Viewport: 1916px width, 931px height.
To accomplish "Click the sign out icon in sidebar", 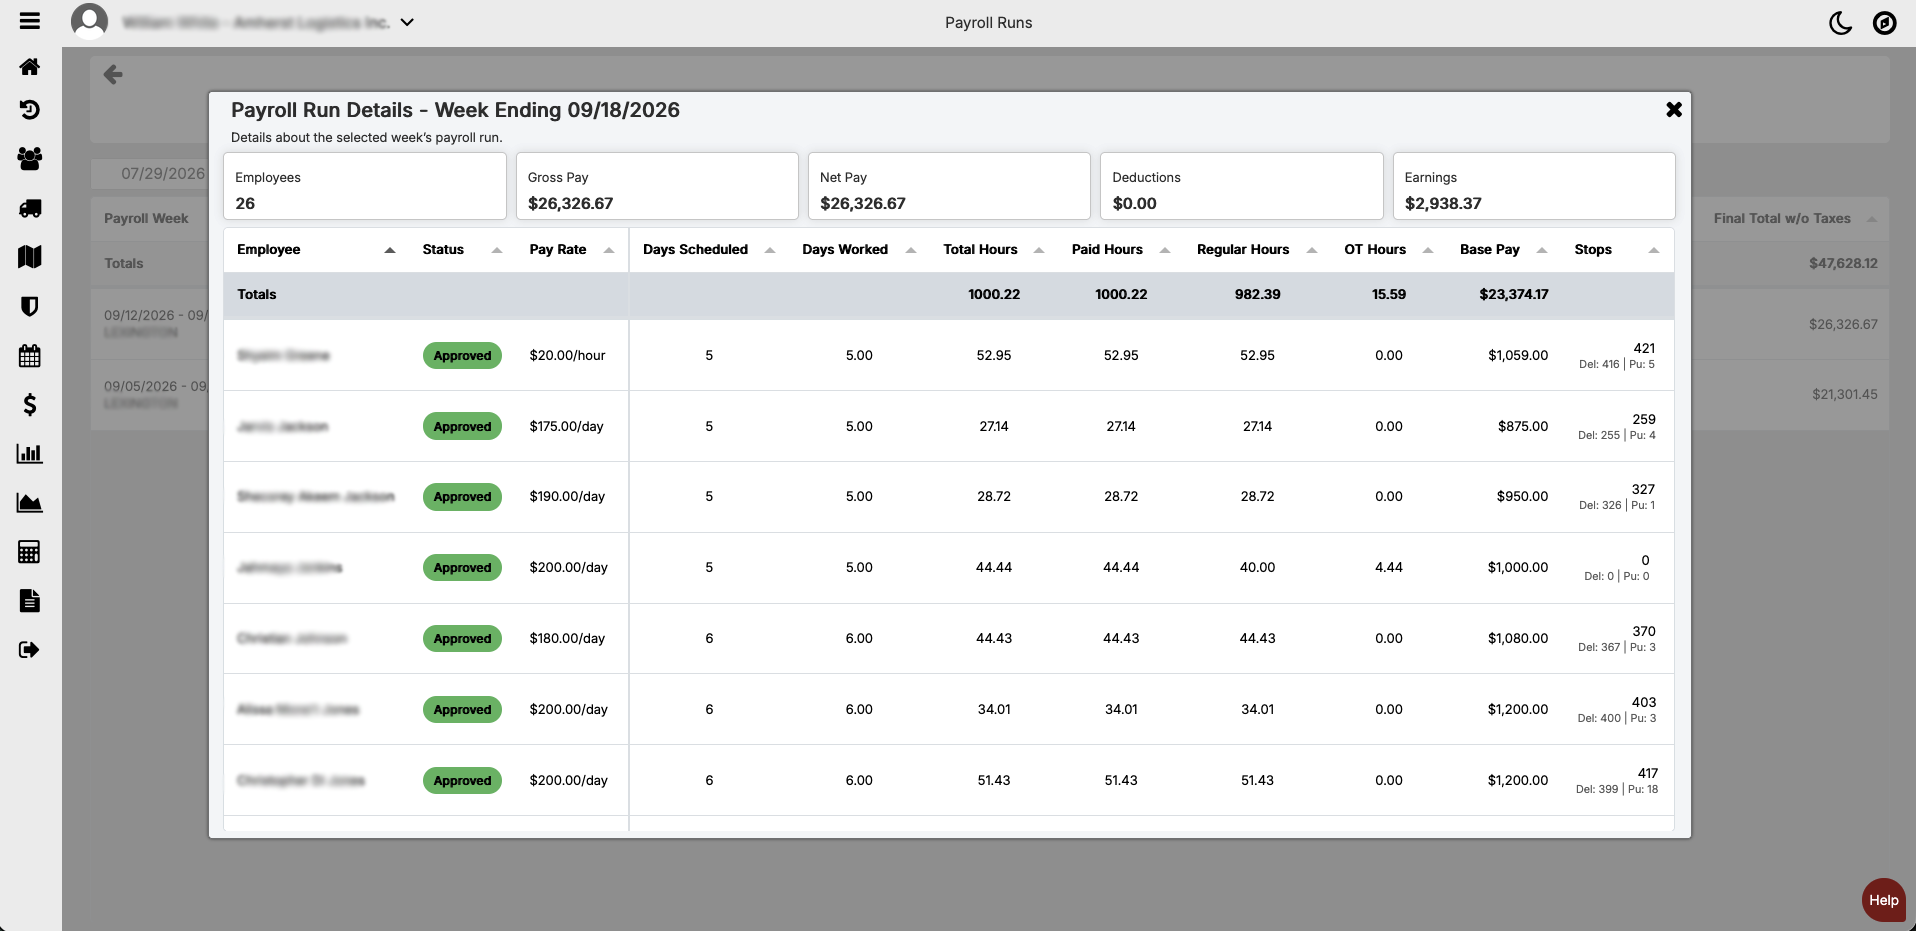I will (30, 650).
